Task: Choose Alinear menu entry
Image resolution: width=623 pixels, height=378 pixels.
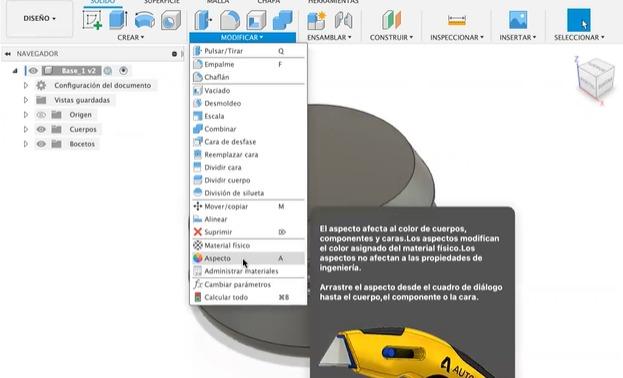Action: click(248, 219)
